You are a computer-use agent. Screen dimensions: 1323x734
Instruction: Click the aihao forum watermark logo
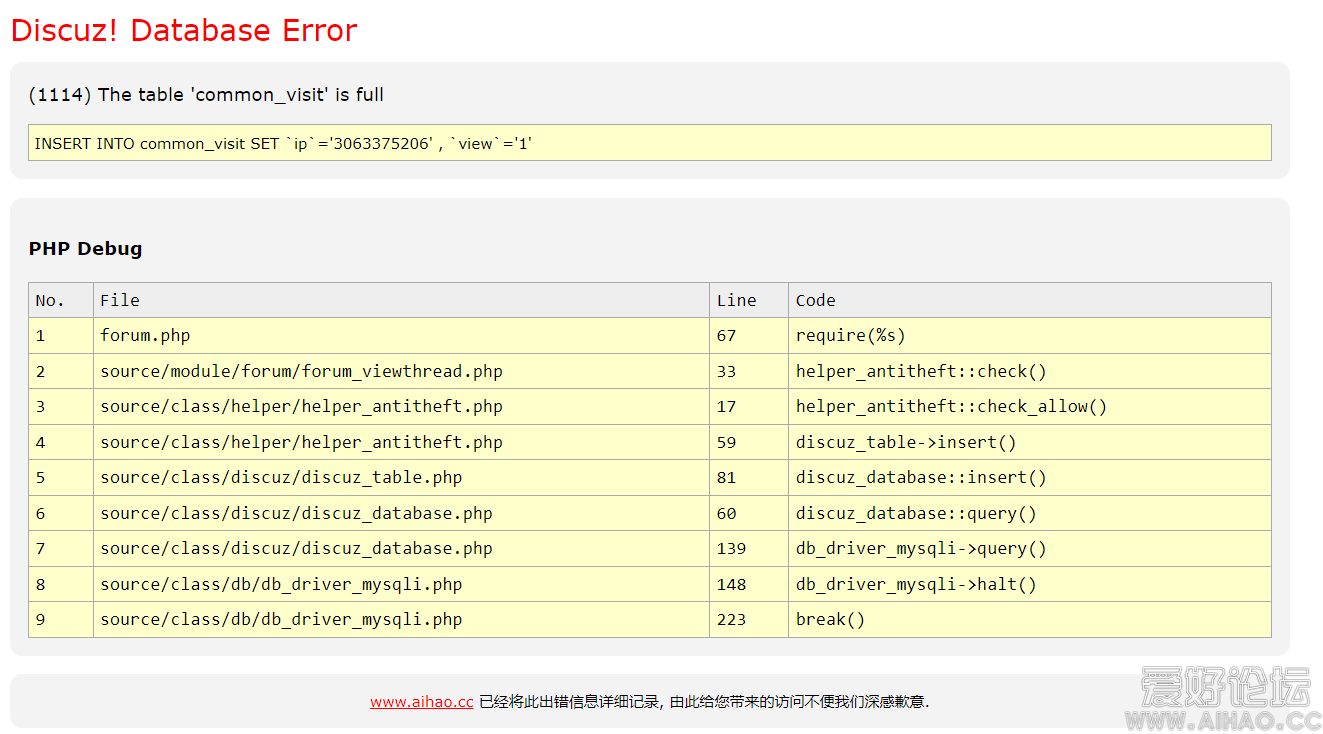pyautogui.click(x=1223, y=698)
